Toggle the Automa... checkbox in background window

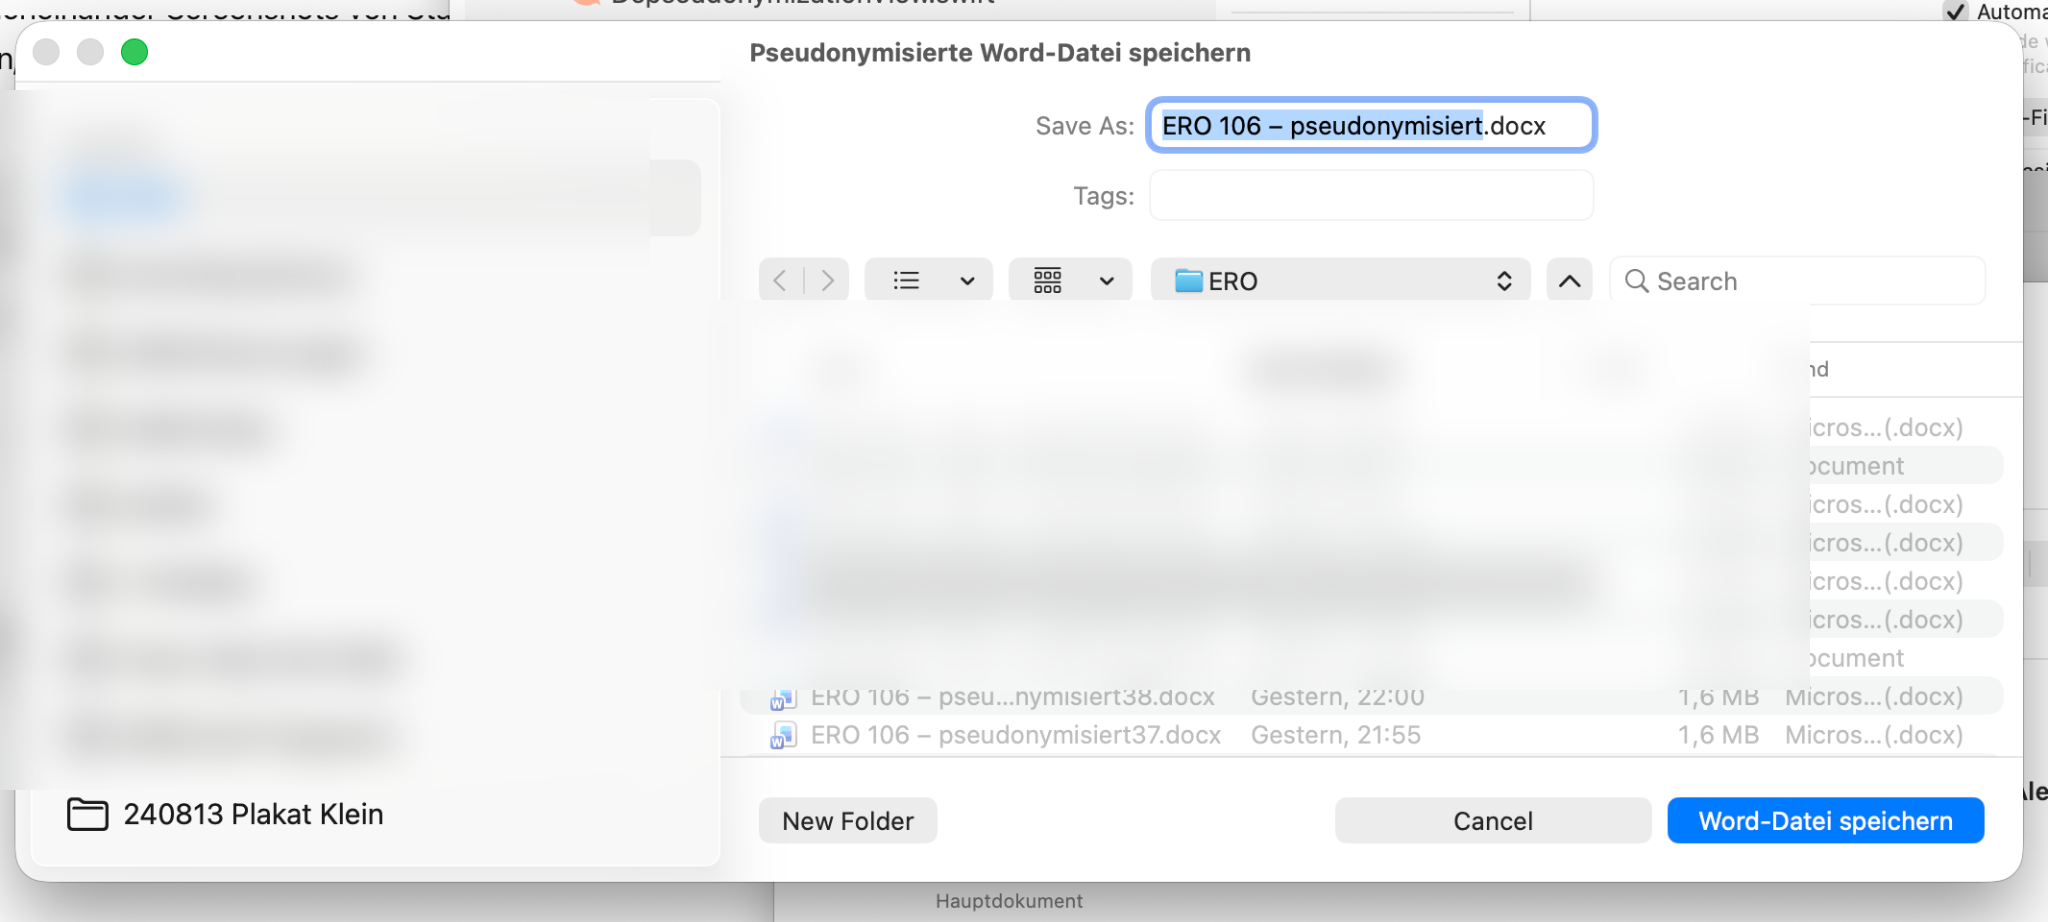pyautogui.click(x=1955, y=11)
